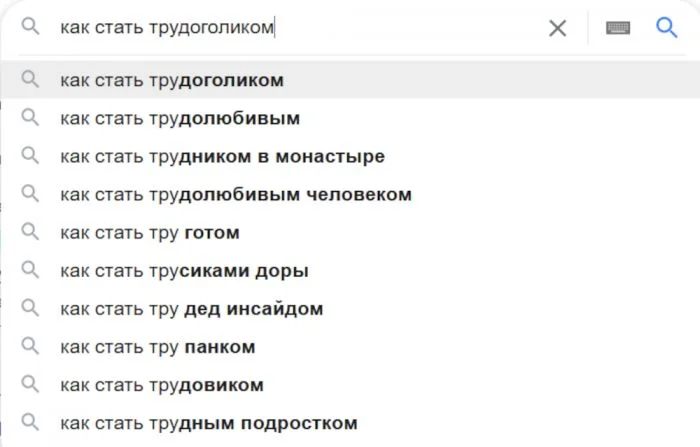
Task: Click magnifier icon beside 'трудным подростком'
Action: [x=30, y=422]
